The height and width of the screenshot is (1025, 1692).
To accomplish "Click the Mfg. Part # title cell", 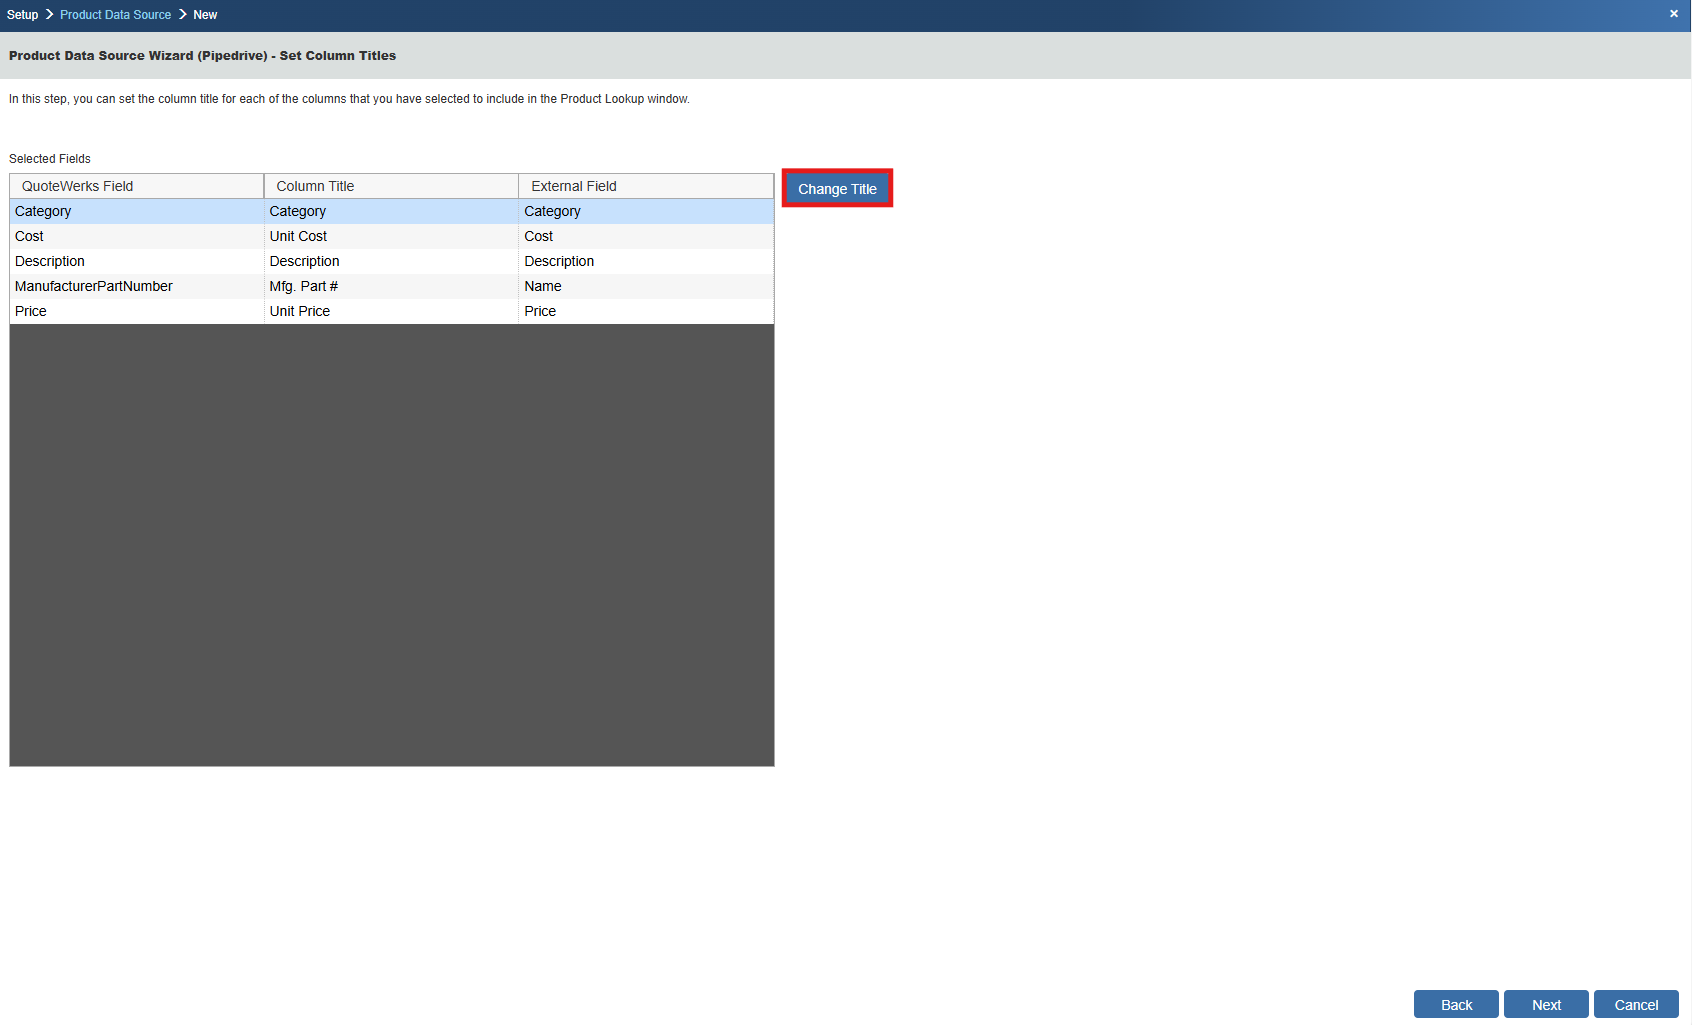I will pyautogui.click(x=304, y=286).
